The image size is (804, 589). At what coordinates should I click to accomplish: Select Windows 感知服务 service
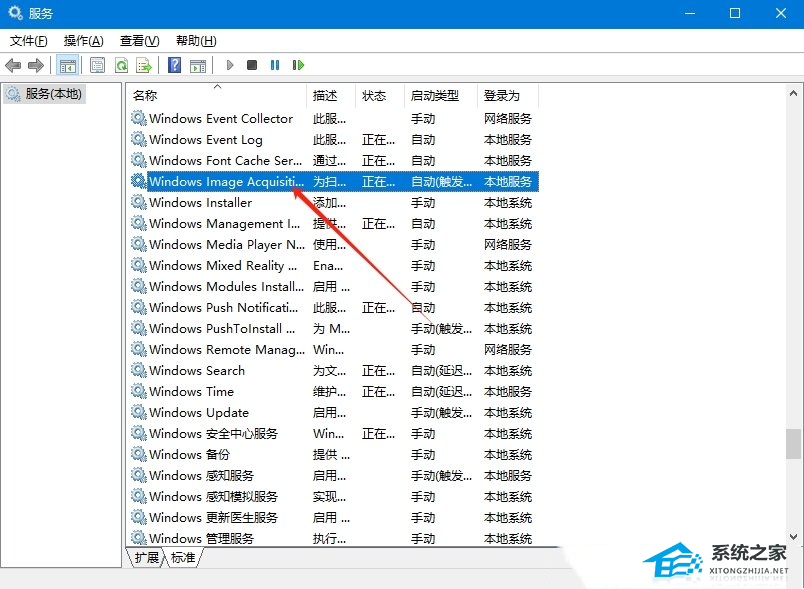(334, 476)
